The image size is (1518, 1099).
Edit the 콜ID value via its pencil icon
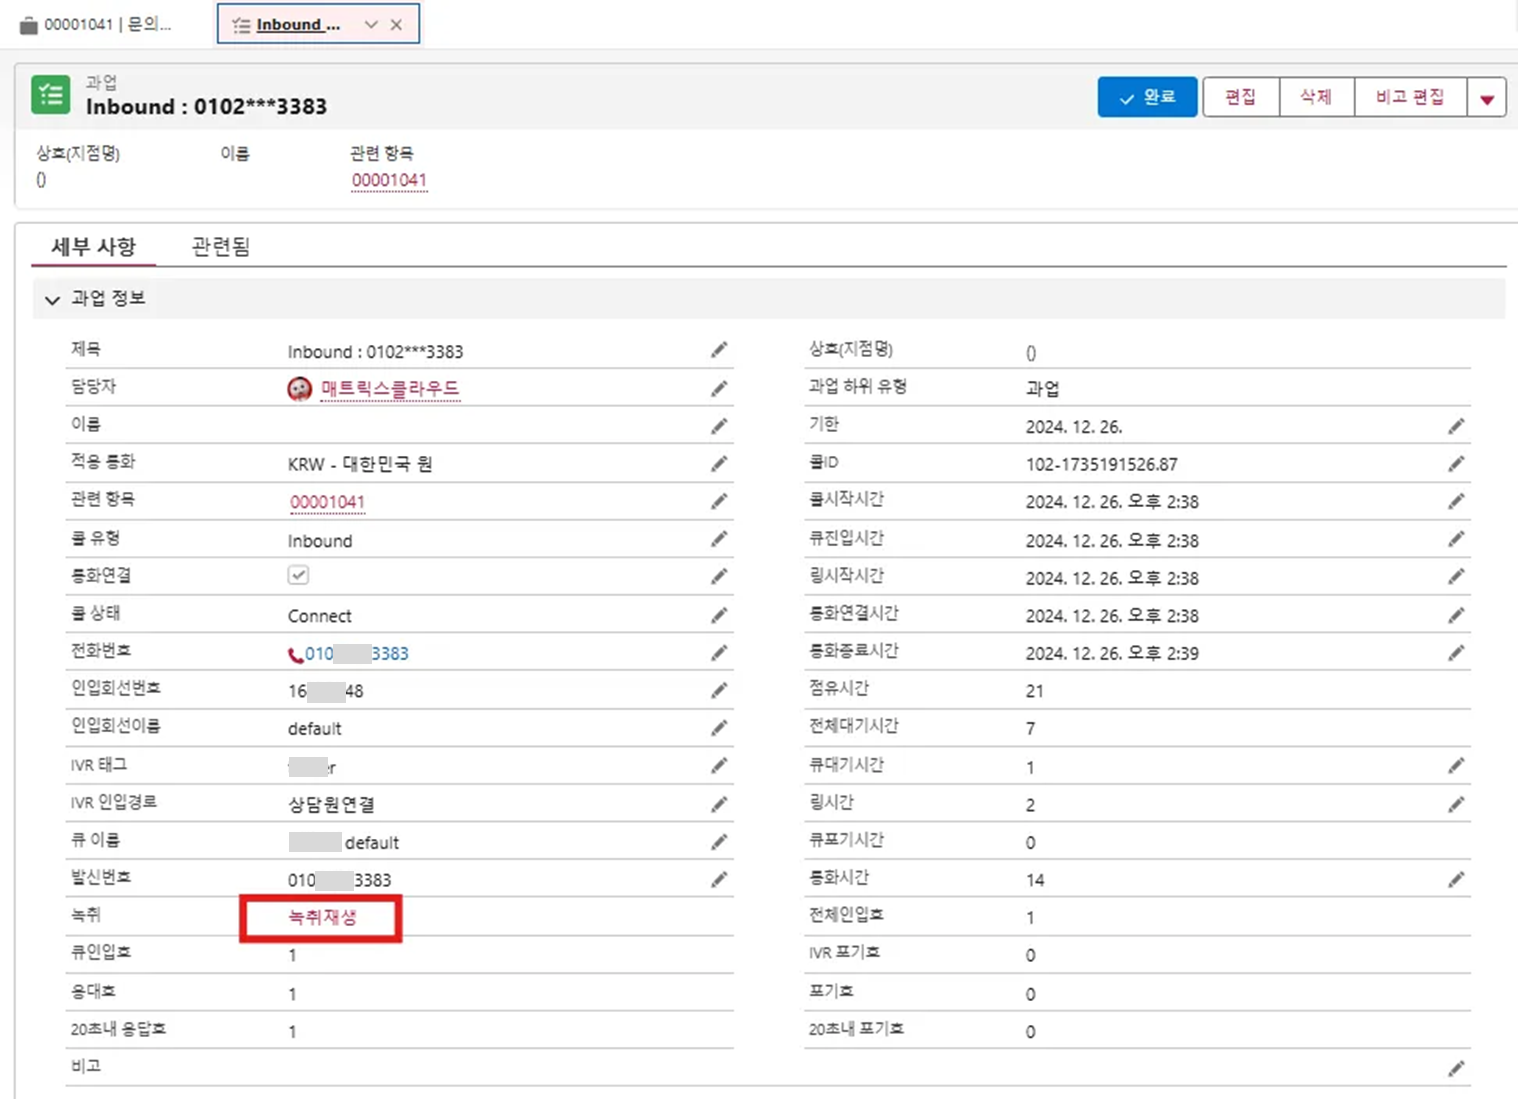click(x=1456, y=463)
